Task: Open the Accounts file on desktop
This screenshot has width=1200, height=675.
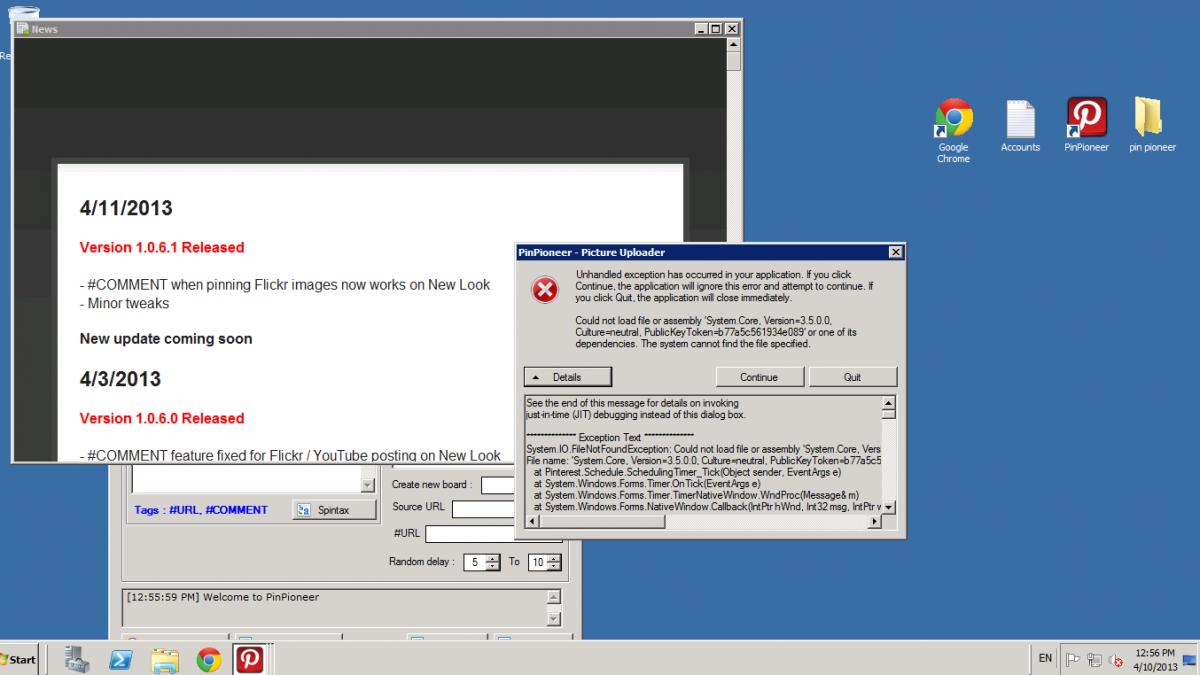Action: [1020, 126]
